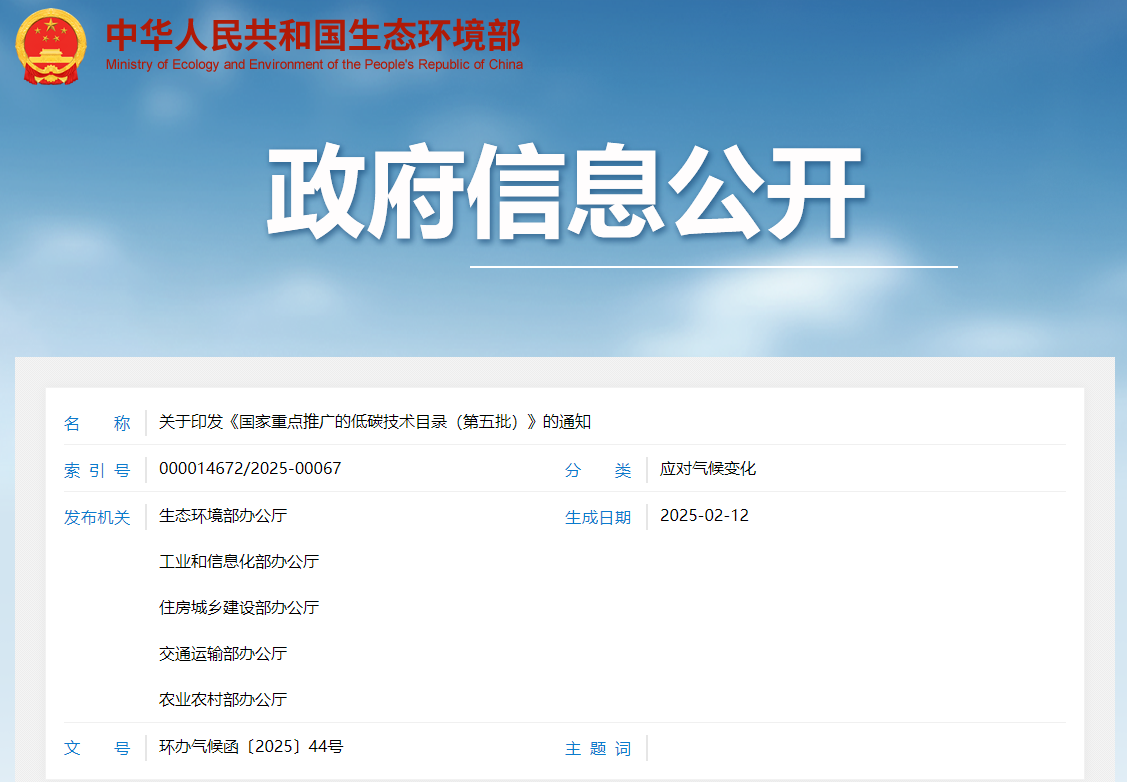This screenshot has width=1127, height=782.
Task: Select issuing agency 交通运输部办公厅
Action: point(223,653)
